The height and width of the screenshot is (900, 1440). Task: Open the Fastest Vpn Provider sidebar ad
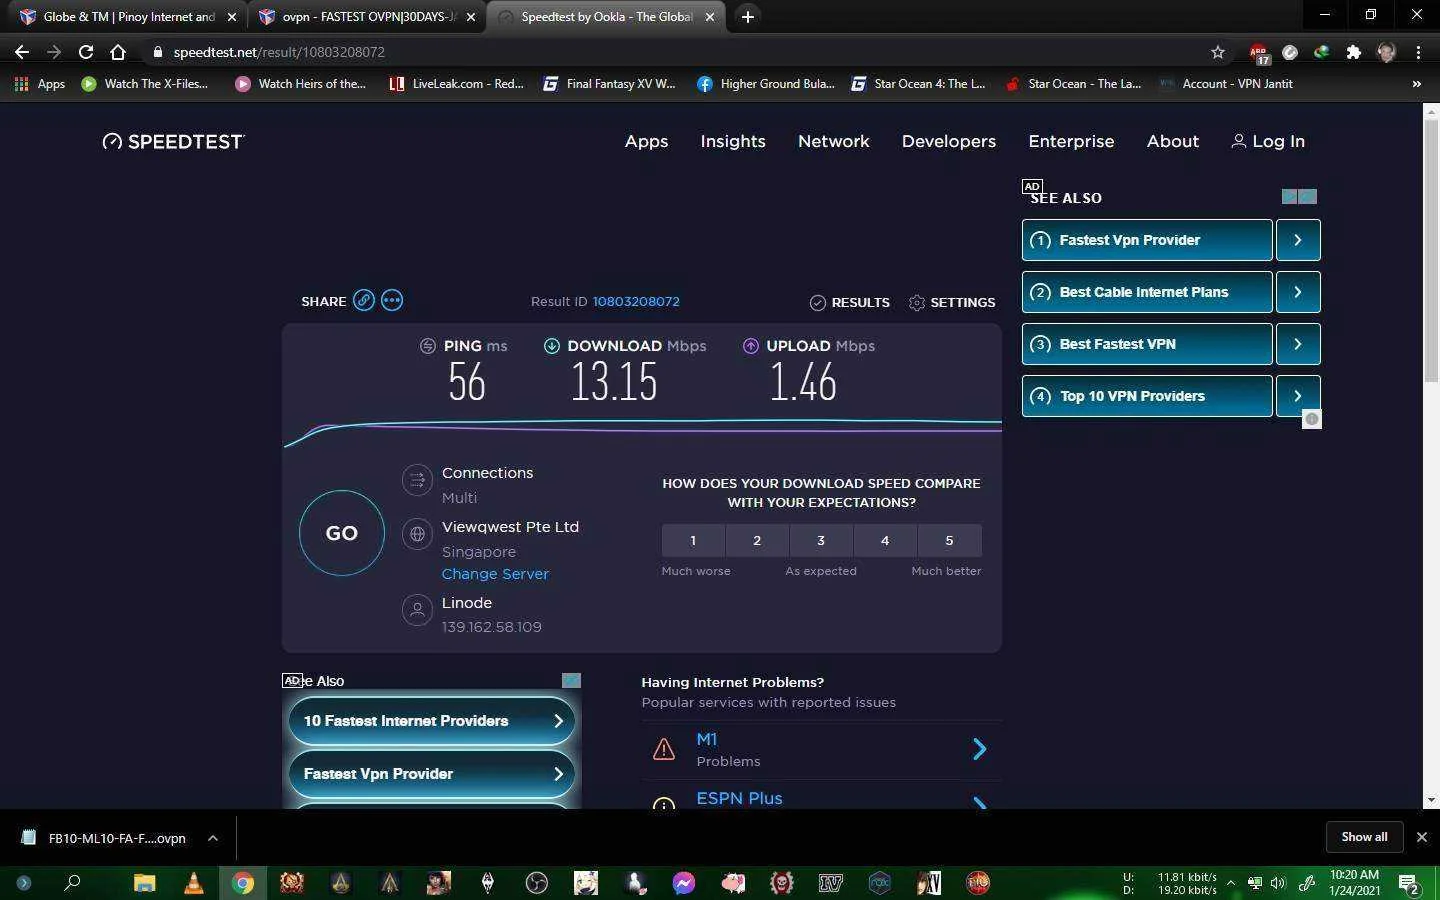(1147, 240)
